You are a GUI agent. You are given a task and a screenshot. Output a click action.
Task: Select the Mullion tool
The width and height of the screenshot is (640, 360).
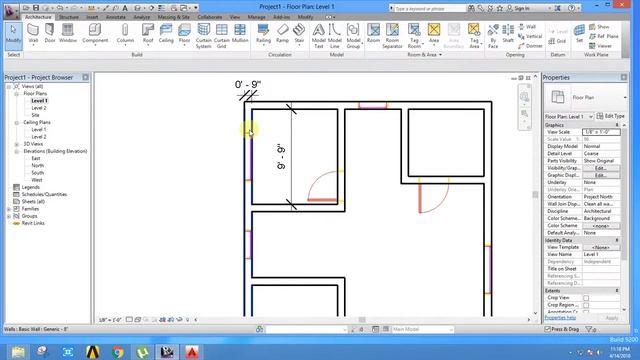[240, 34]
